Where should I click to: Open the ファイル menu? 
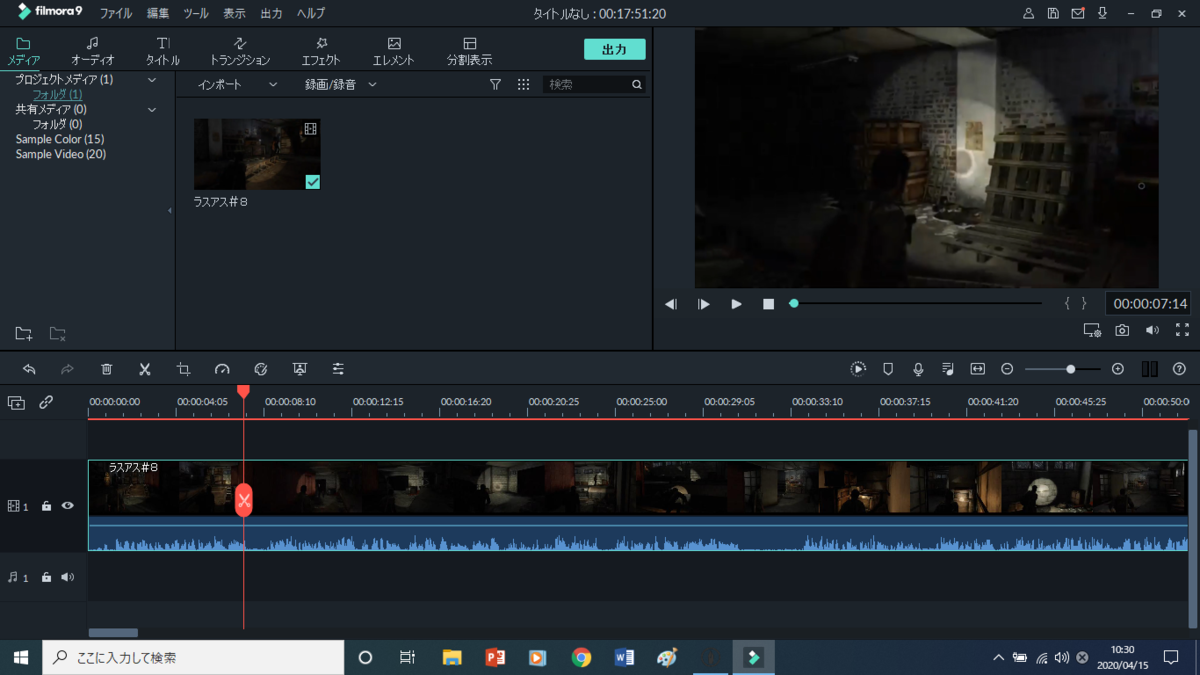pyautogui.click(x=116, y=14)
